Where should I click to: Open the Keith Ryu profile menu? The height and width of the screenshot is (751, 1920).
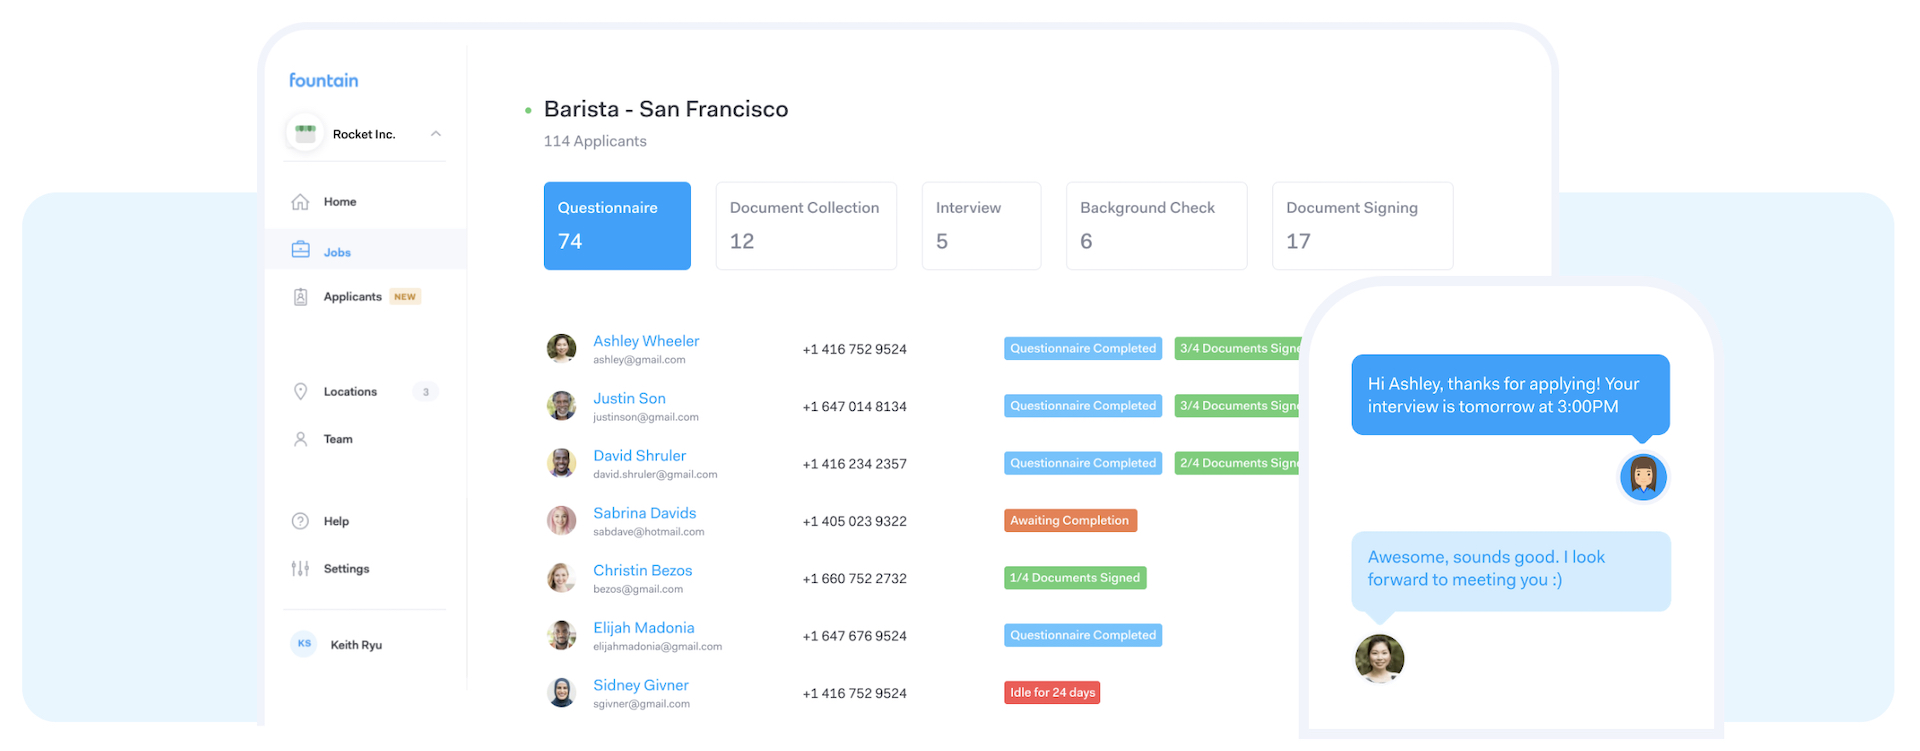pyautogui.click(x=355, y=645)
